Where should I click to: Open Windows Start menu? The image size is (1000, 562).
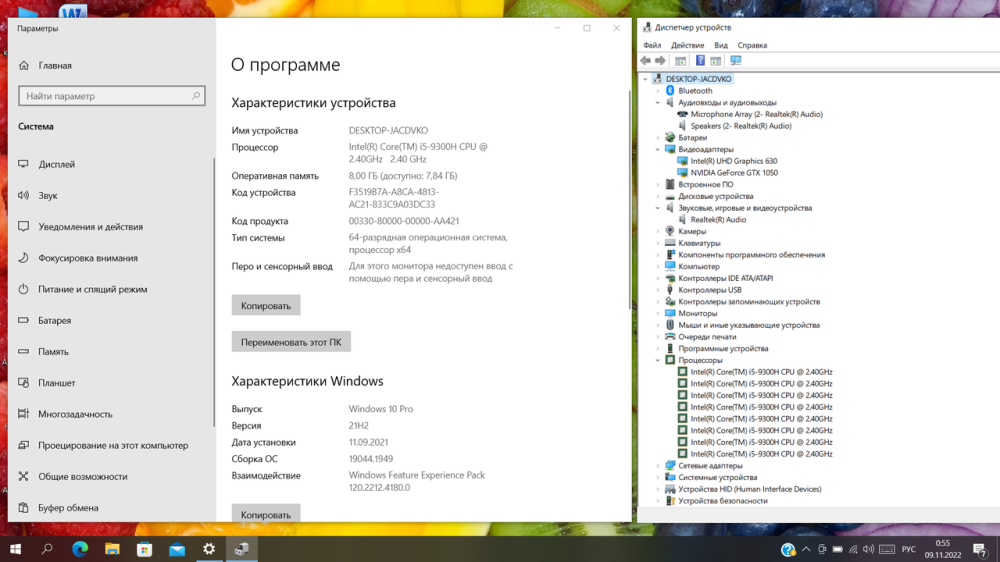pyautogui.click(x=15, y=549)
